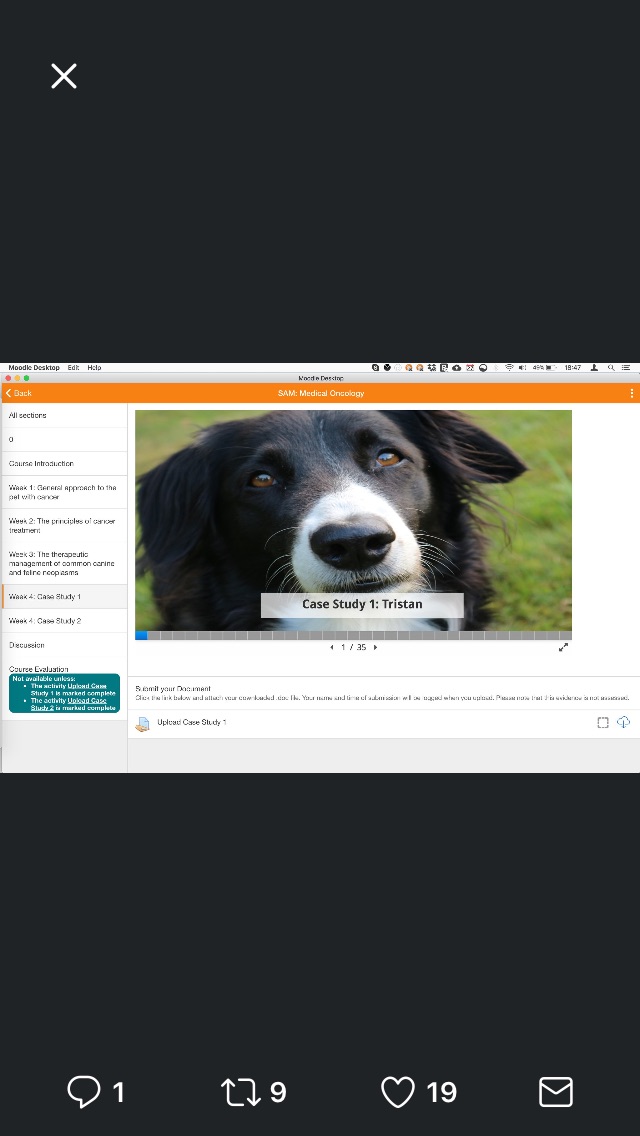Expand the slideshow to fullscreen

563,647
